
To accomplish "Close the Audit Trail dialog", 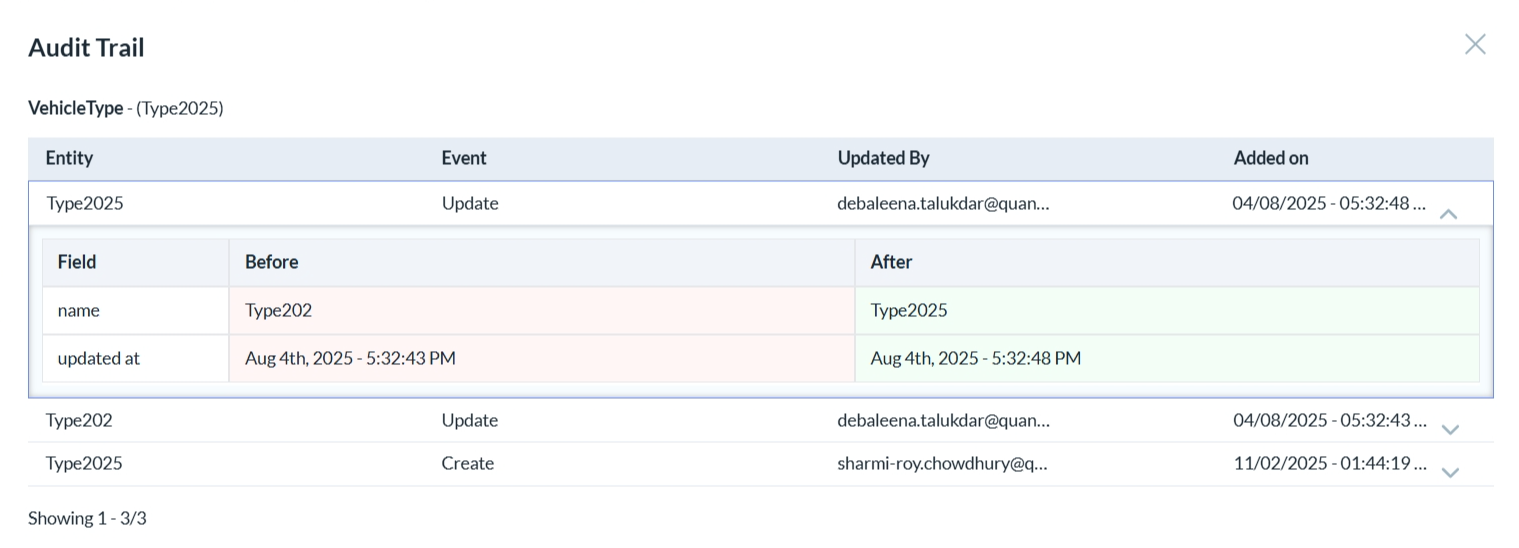I will pyautogui.click(x=1474, y=44).
